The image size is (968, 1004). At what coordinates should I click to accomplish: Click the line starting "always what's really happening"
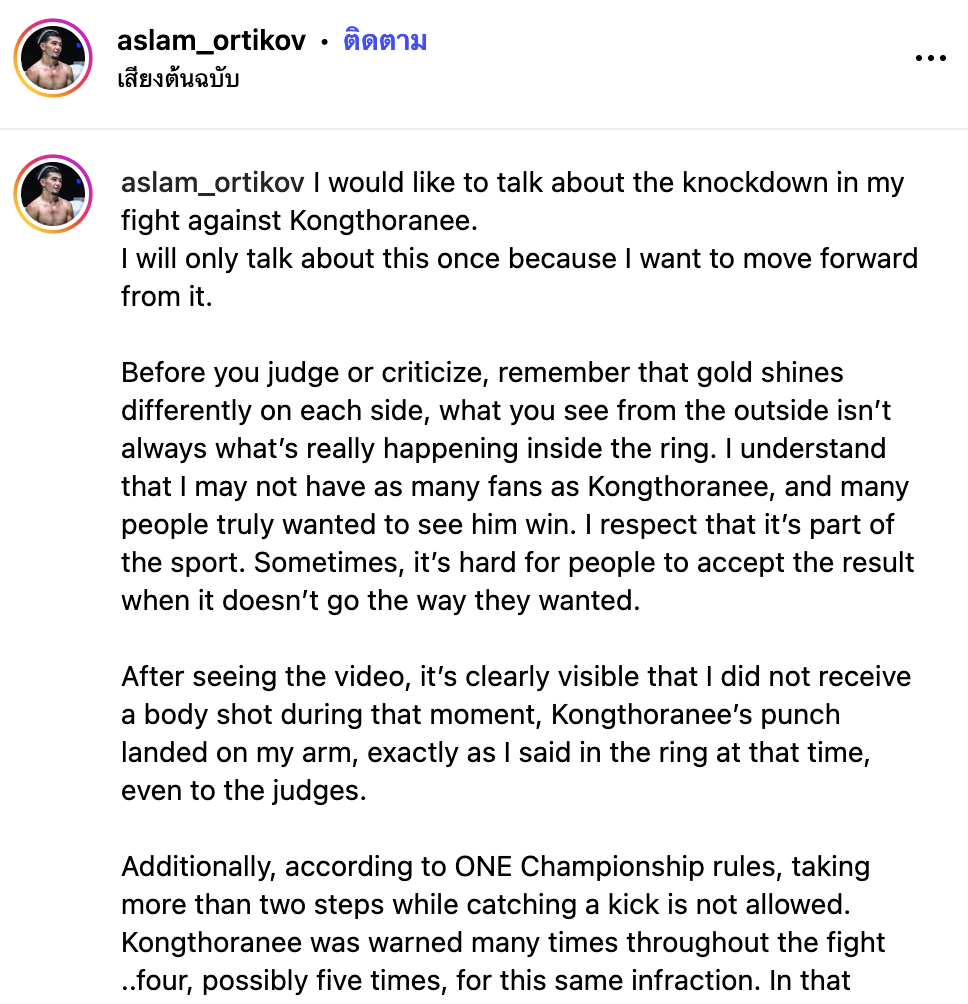pos(504,449)
